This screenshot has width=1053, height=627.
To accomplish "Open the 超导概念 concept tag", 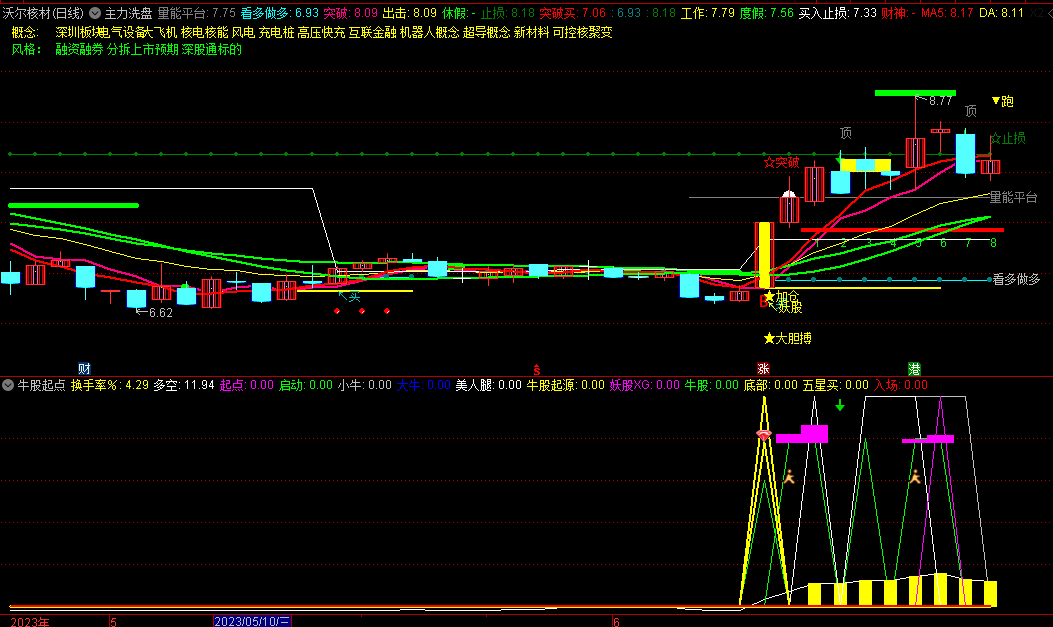I will pos(487,32).
